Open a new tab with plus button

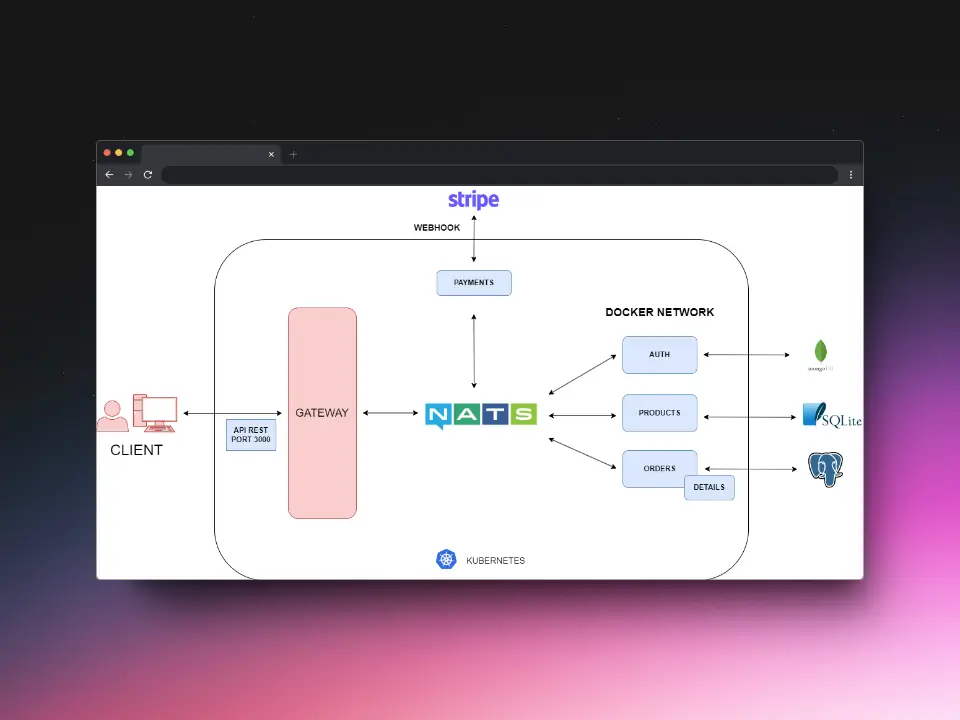tap(293, 154)
